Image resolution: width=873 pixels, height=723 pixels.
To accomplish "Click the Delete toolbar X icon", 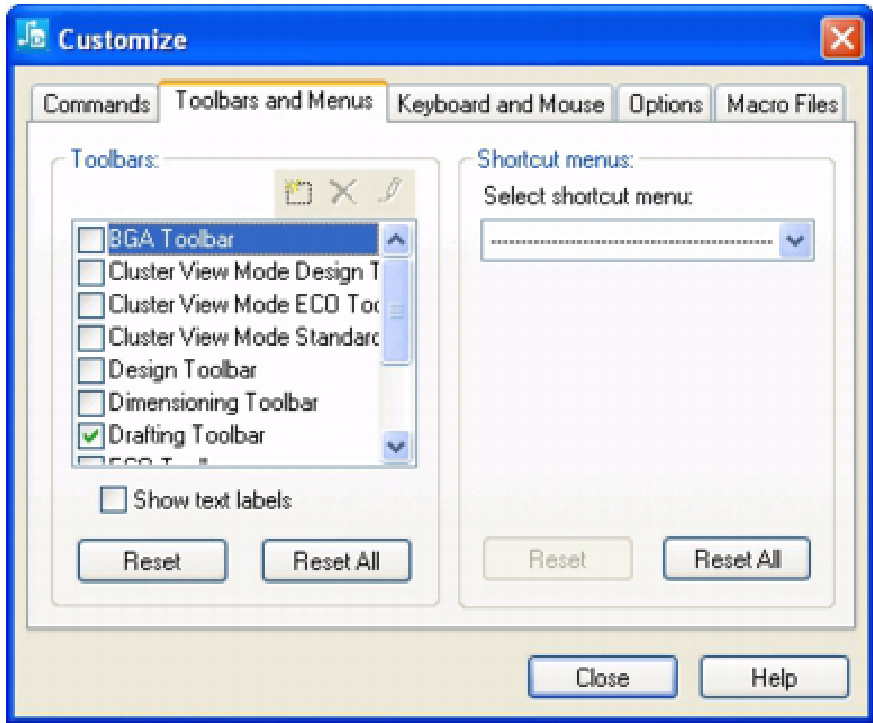I will click(343, 194).
